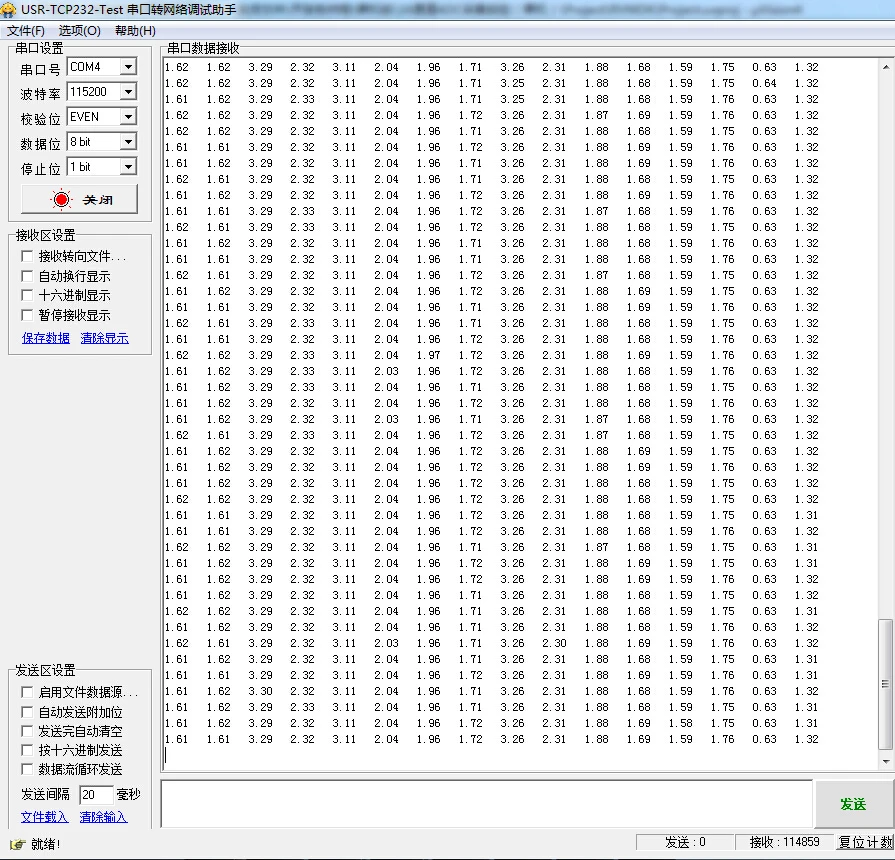The image size is (895, 860).
Task: Enable 按十六进制发送 checkbox
Action: click(x=27, y=750)
